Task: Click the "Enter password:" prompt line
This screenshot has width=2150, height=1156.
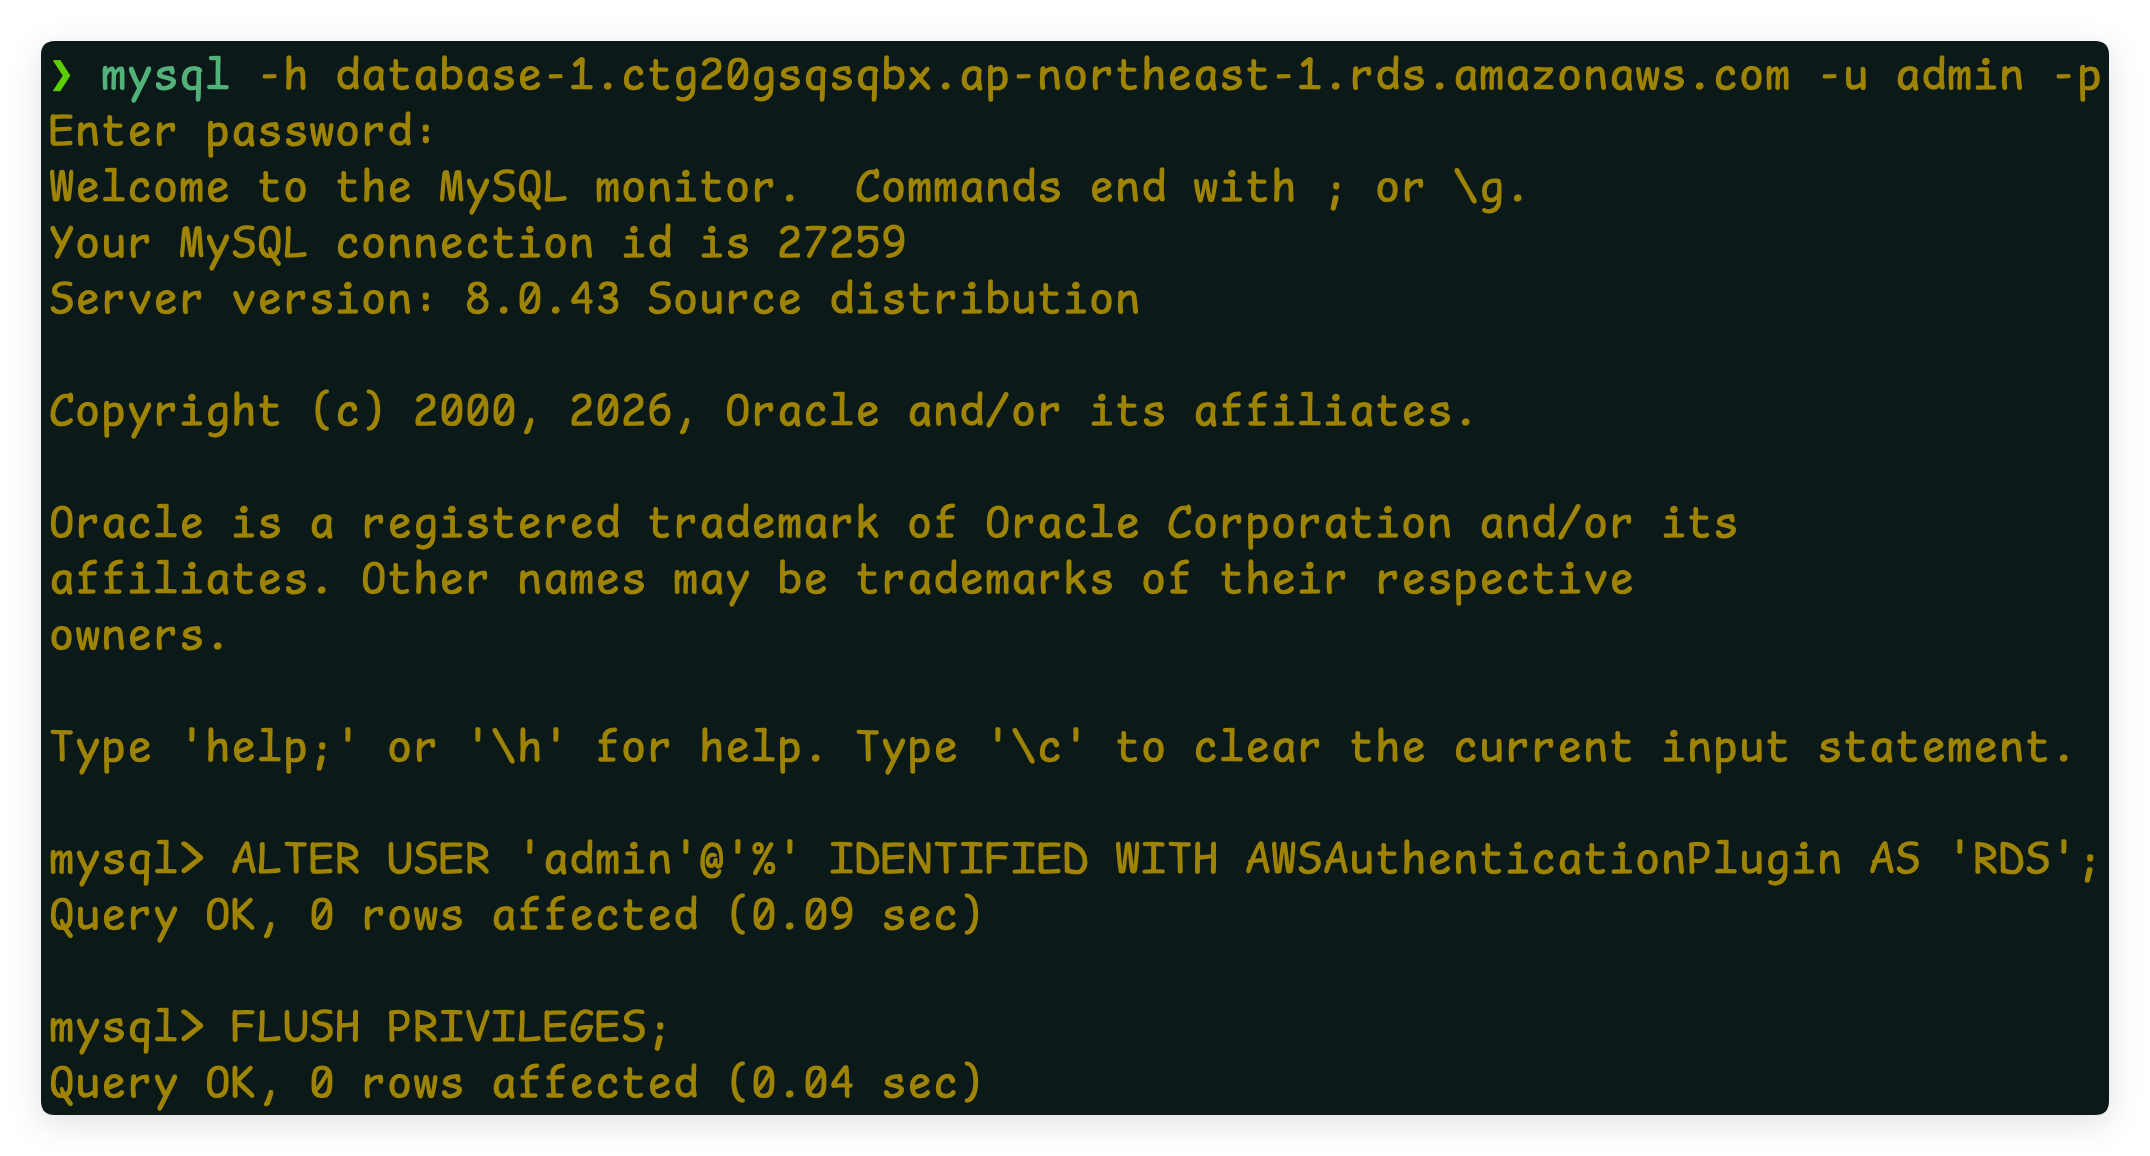Action: click(242, 132)
